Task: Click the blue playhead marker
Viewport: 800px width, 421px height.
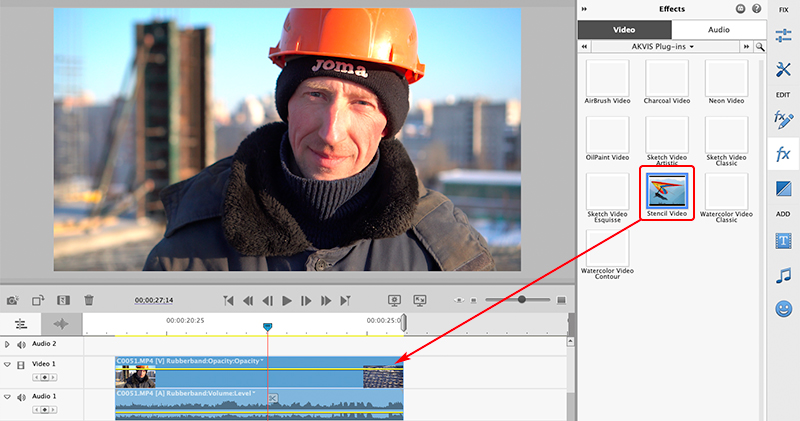Action: click(267, 327)
